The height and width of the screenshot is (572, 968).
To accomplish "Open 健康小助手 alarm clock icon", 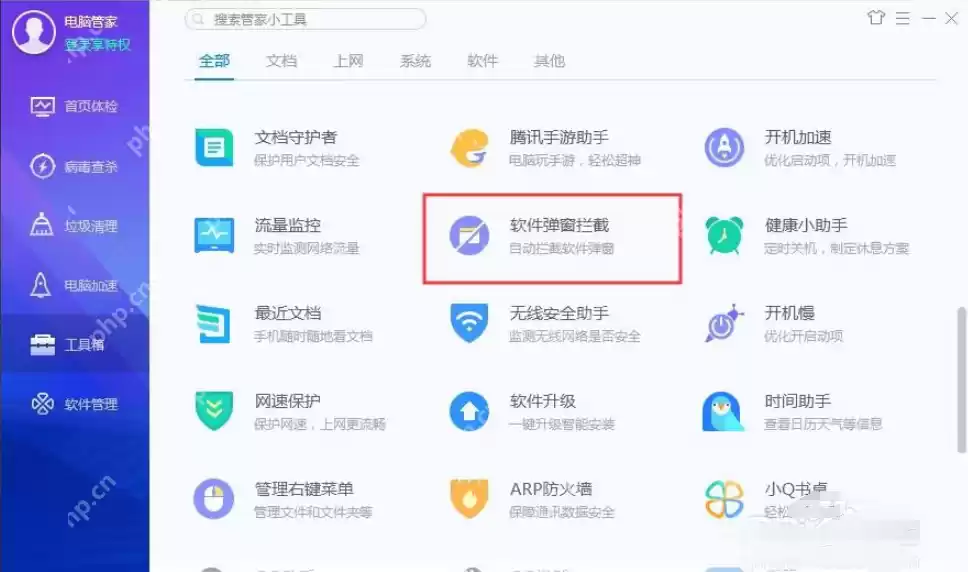I will pos(724,236).
